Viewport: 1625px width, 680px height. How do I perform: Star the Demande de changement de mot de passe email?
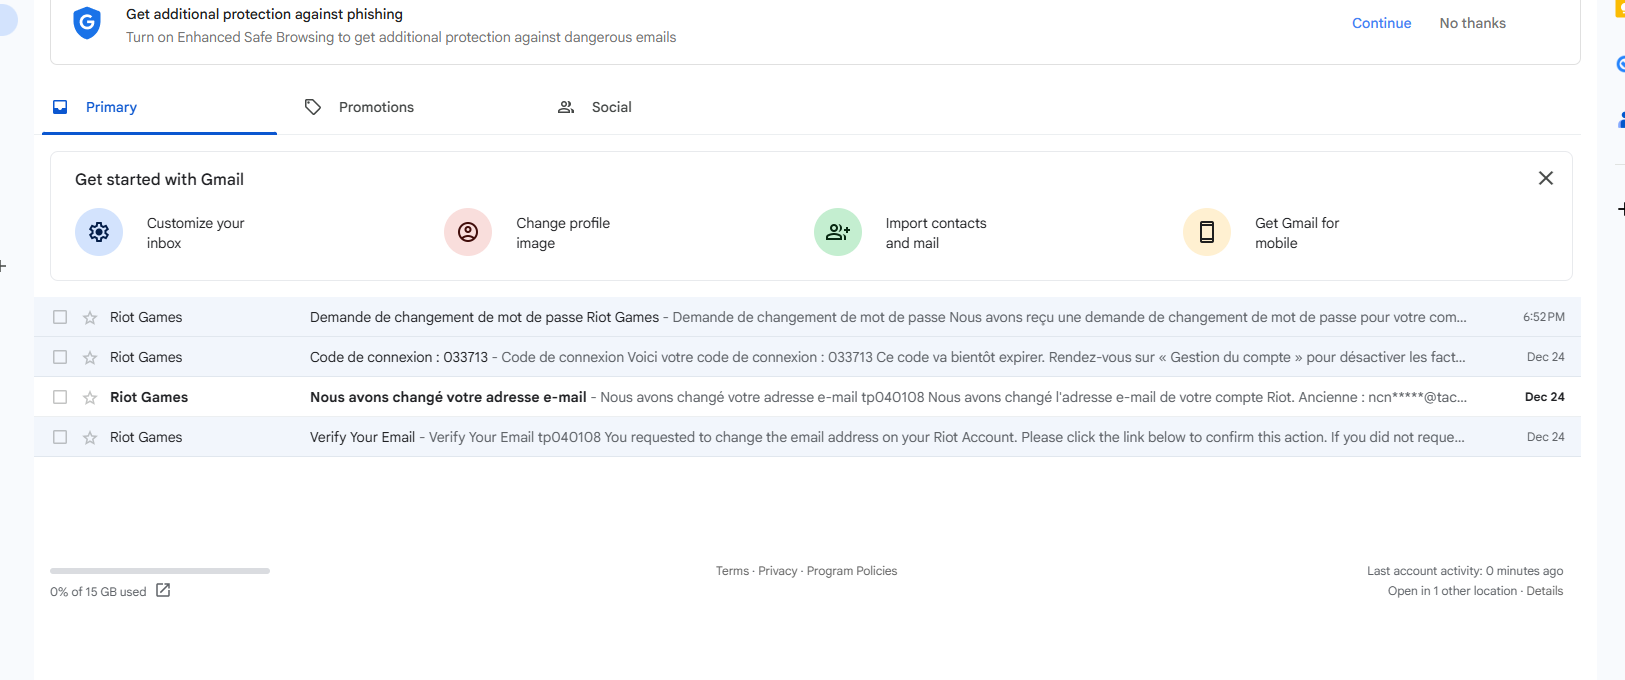click(x=90, y=317)
